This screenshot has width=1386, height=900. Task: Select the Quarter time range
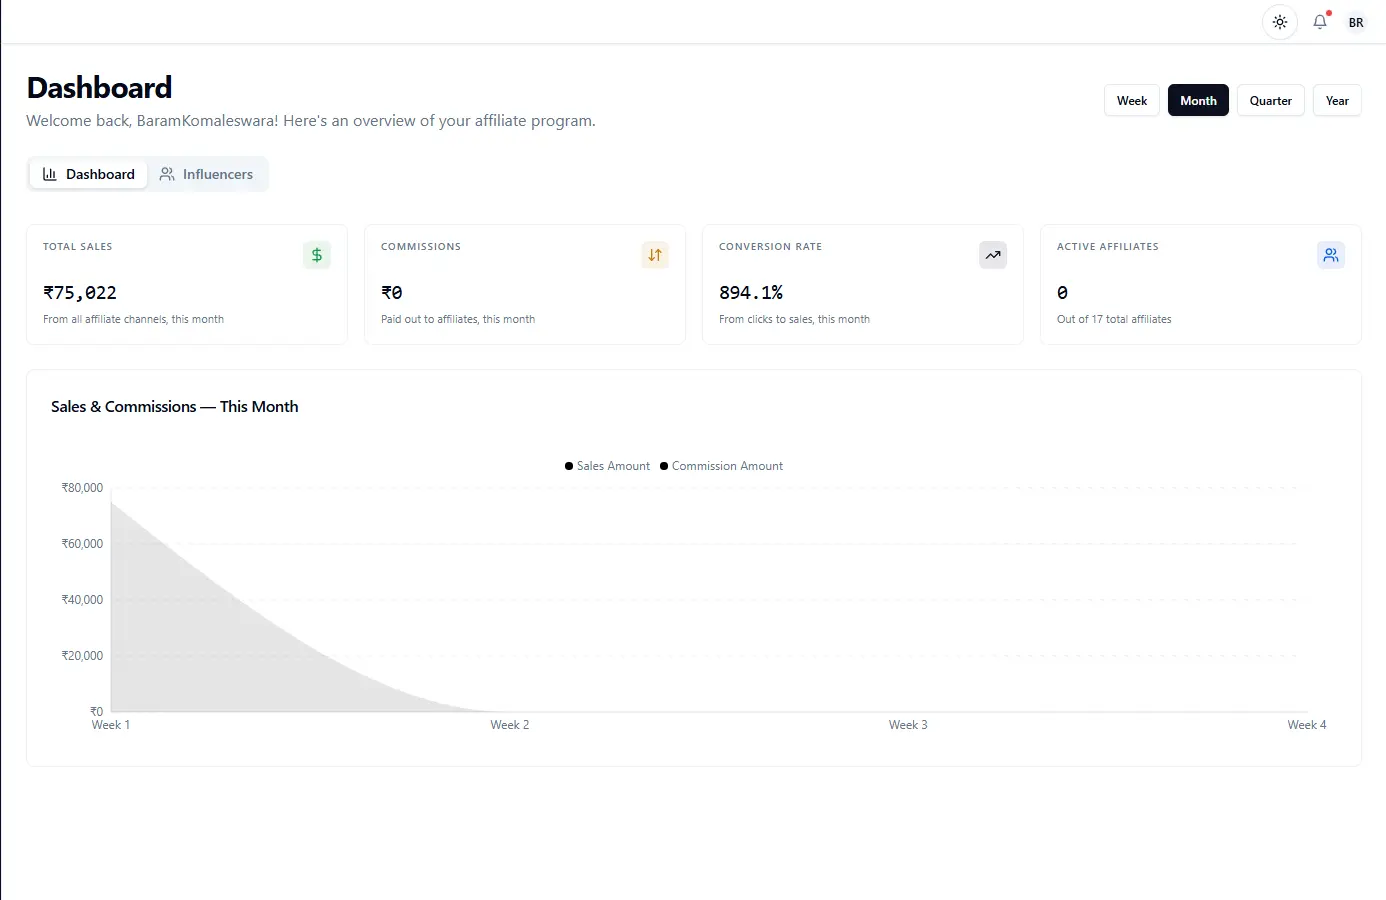tap(1271, 100)
